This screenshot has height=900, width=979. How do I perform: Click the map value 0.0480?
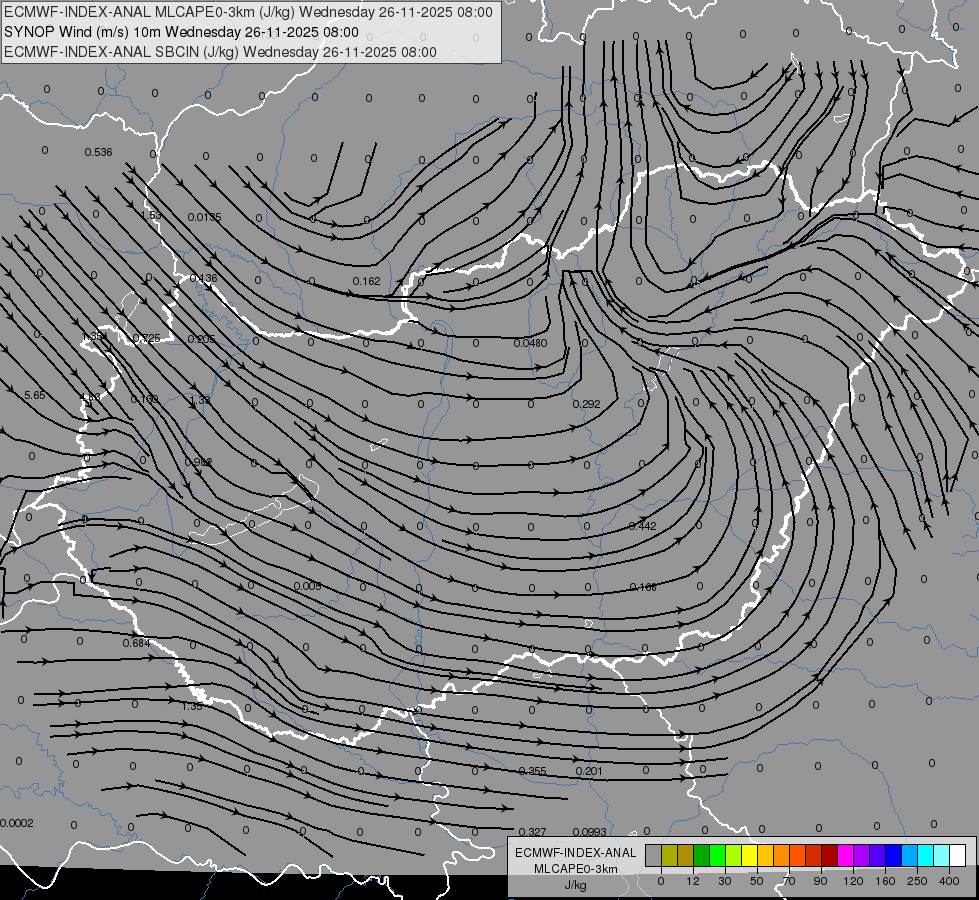coord(531,343)
